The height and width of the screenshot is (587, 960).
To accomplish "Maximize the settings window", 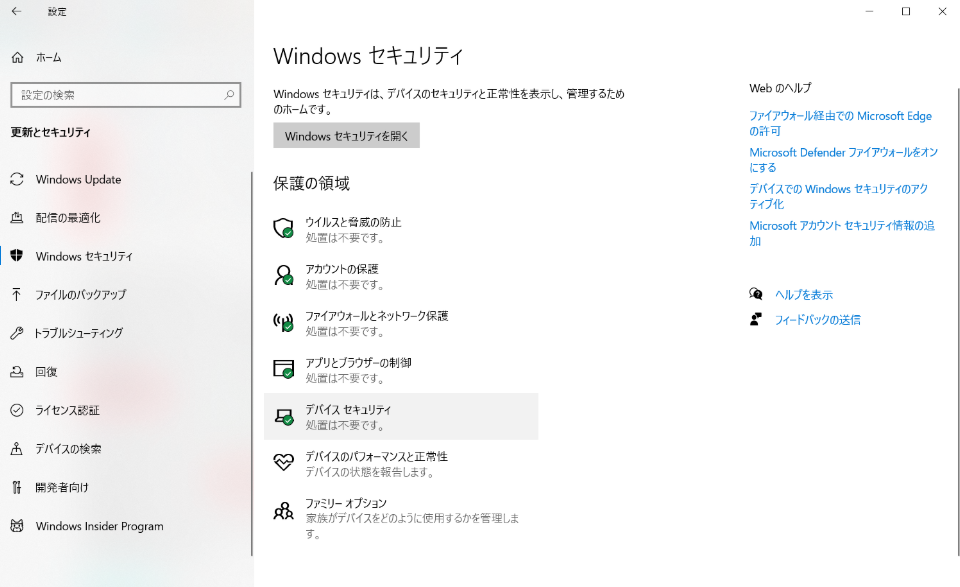I will (906, 11).
